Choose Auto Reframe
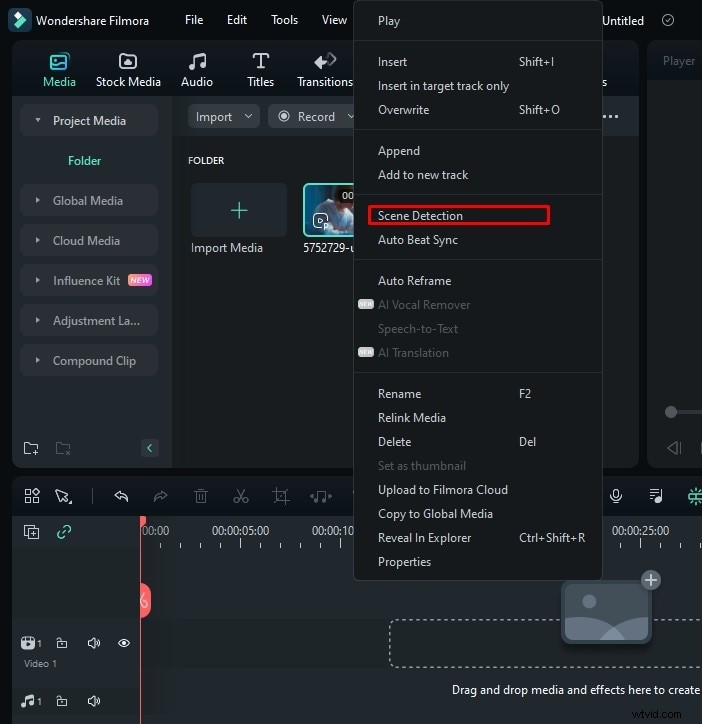The height and width of the screenshot is (724, 702). (478, 280)
